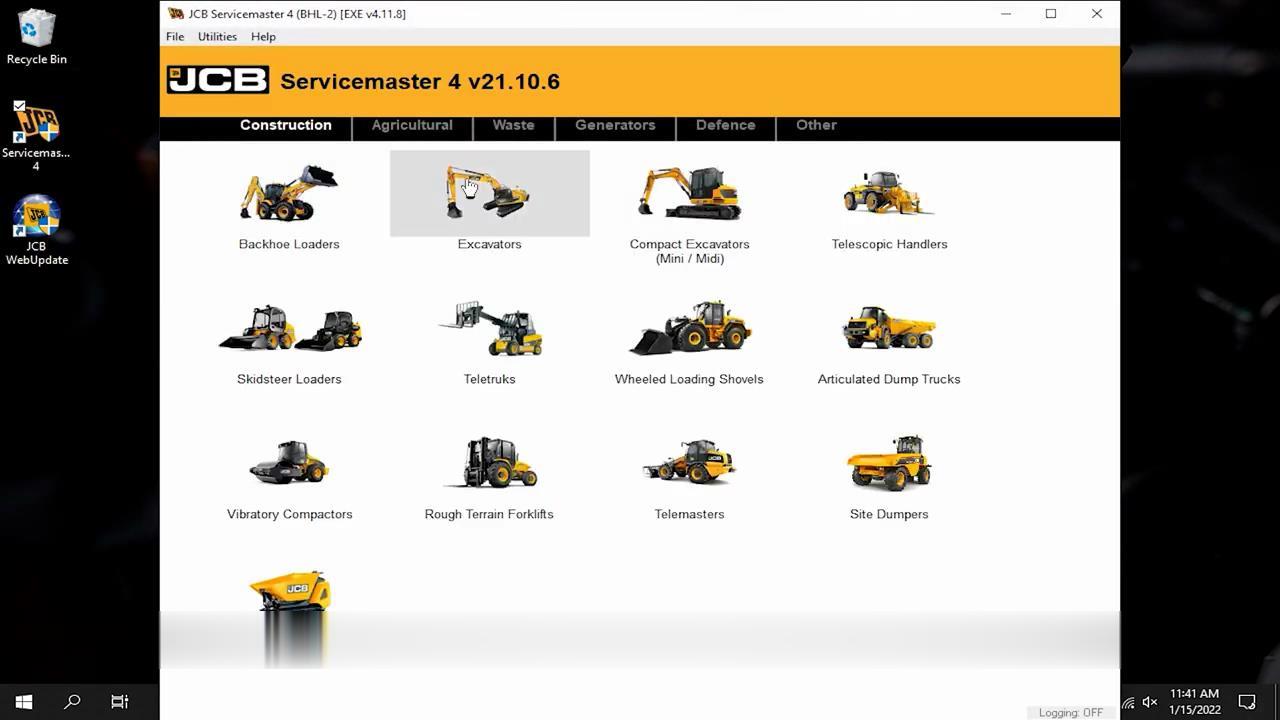Click the Site Dumpers label
Screen dimensions: 1280x720
[889, 514]
